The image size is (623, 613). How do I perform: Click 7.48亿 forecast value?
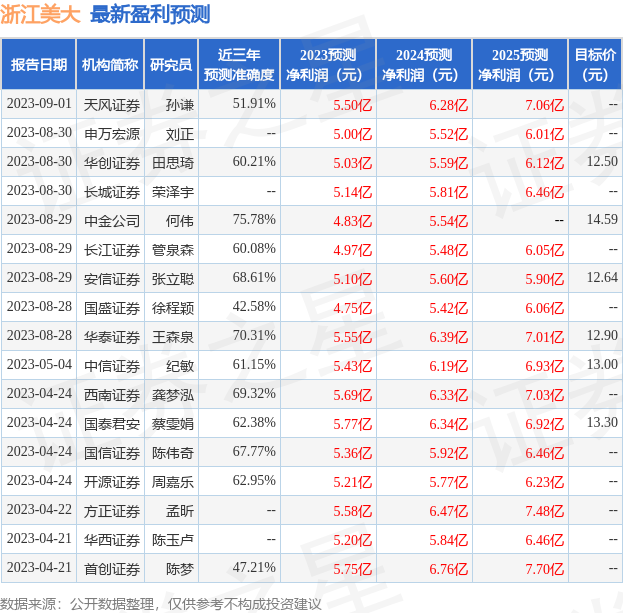[544, 511]
